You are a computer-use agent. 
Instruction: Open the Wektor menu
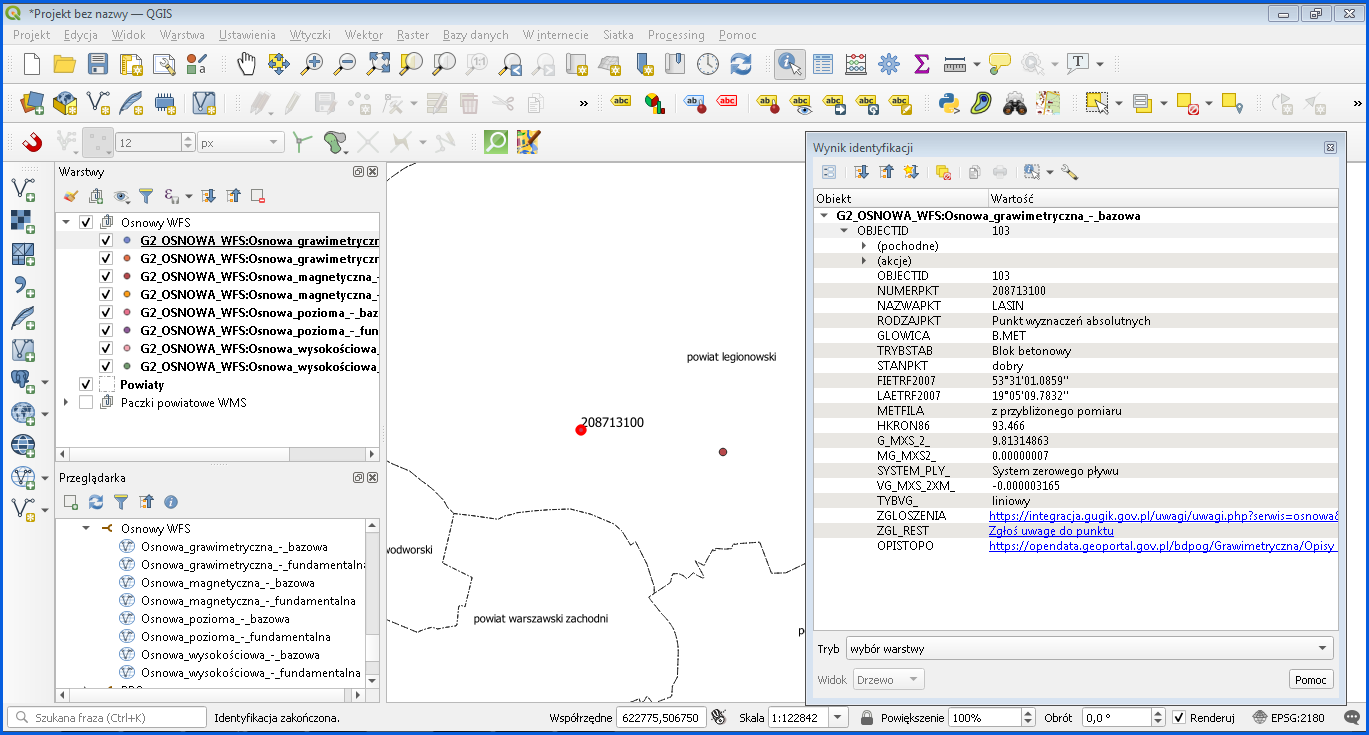click(x=364, y=34)
